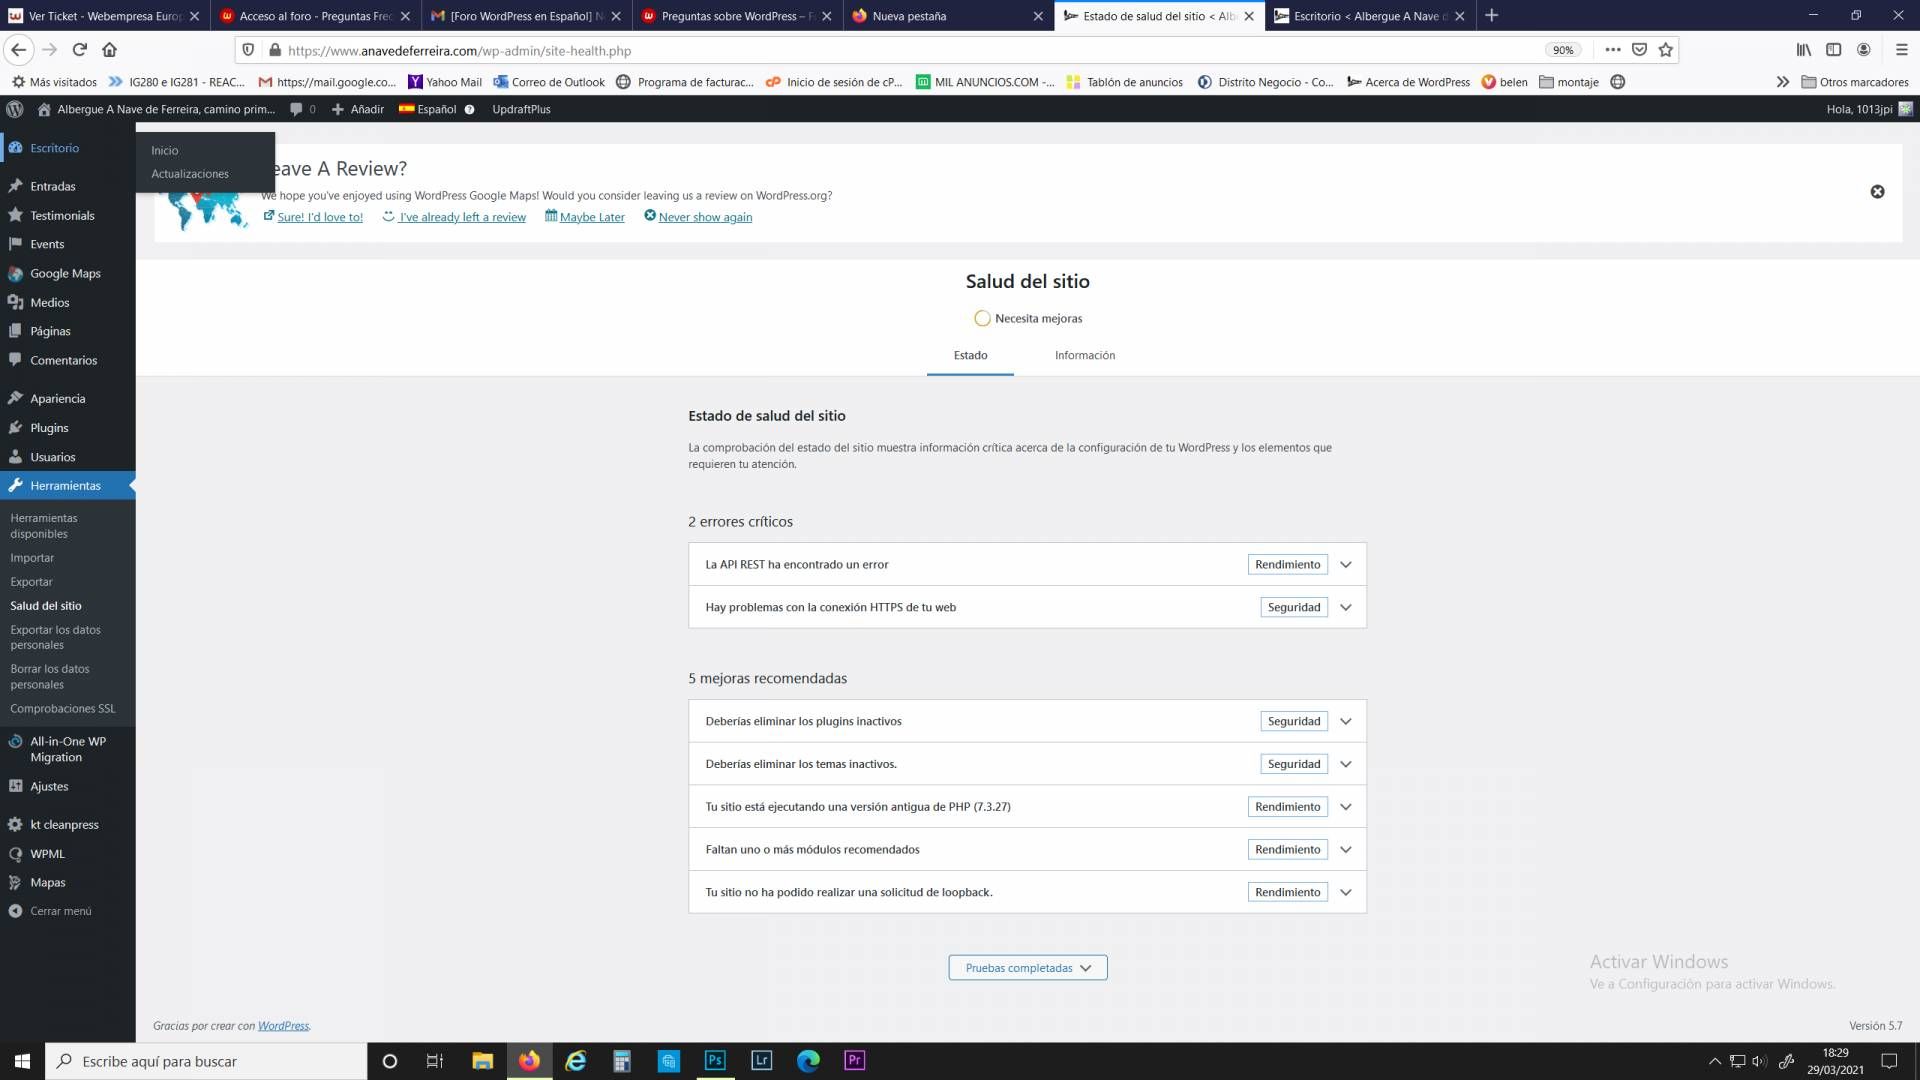Screen dimensions: 1920x1080
Task: Expand the inactive themes recommendation
Action: (x=1027, y=764)
